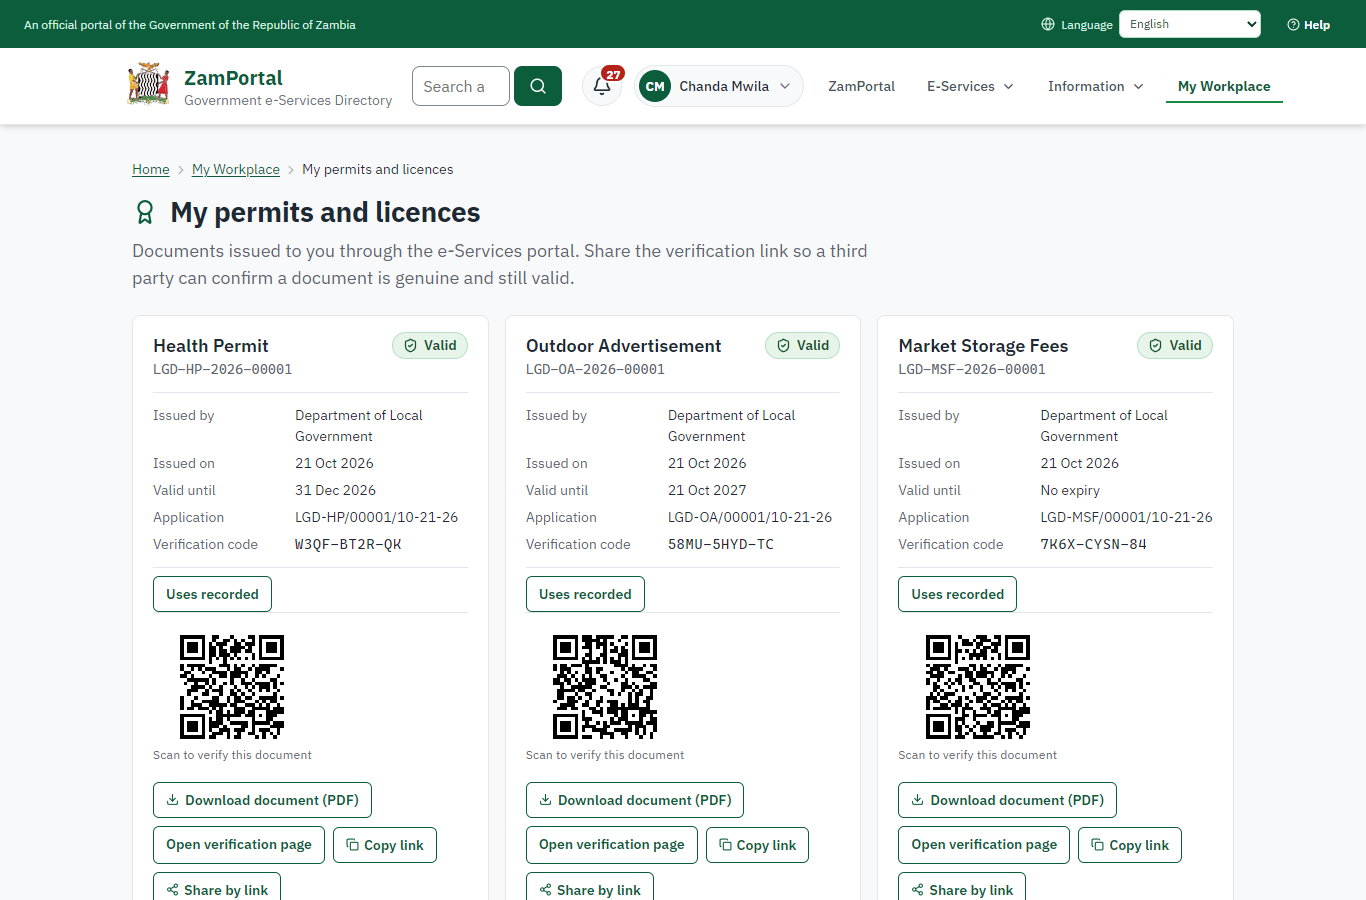Click Uses recorded on Outdoor Advertisement
The image size is (1366, 900).
(x=585, y=594)
